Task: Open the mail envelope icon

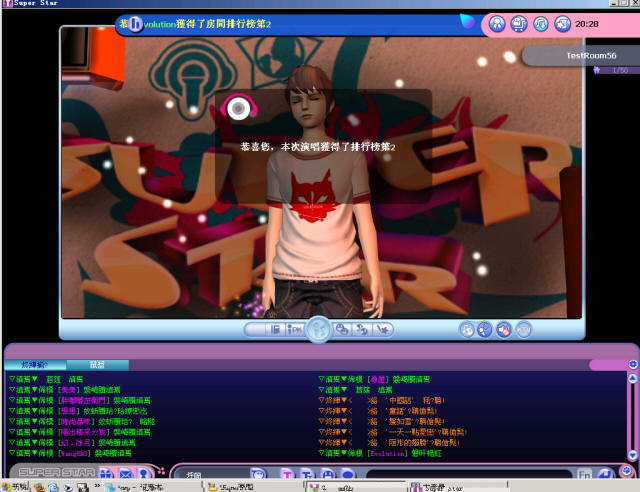Action: (x=126, y=474)
